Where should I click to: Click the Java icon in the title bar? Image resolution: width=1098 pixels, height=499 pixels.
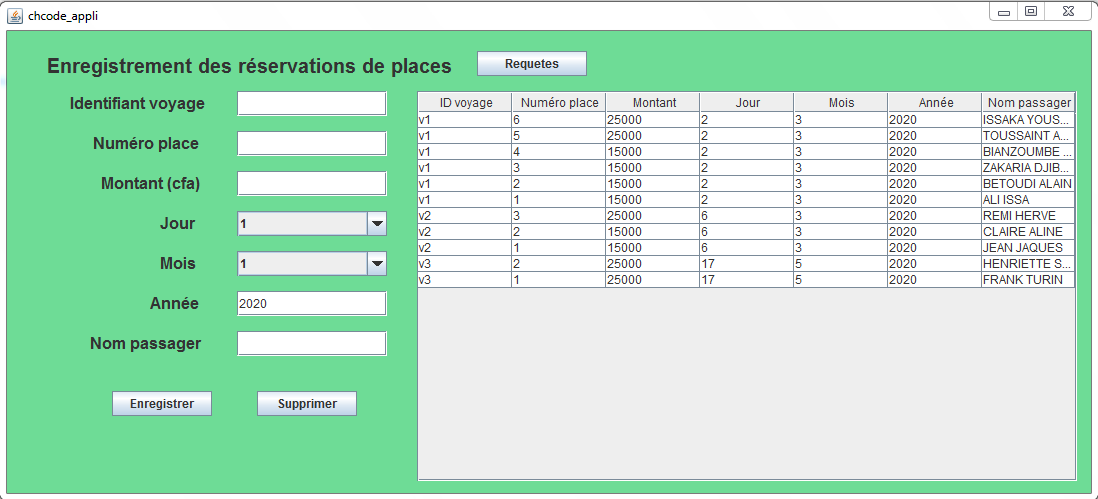[14, 15]
